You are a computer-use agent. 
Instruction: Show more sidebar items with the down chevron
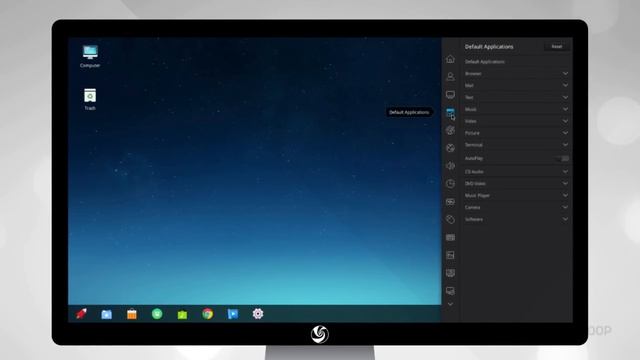pos(450,304)
